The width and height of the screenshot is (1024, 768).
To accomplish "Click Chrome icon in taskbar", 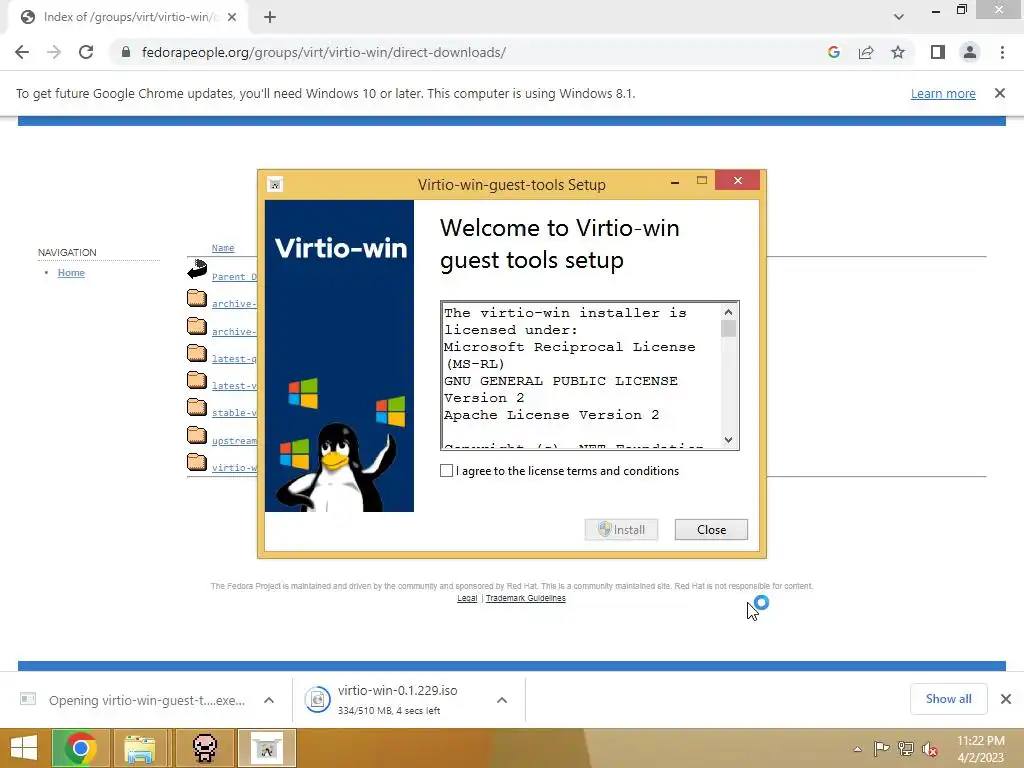I will click(81, 748).
